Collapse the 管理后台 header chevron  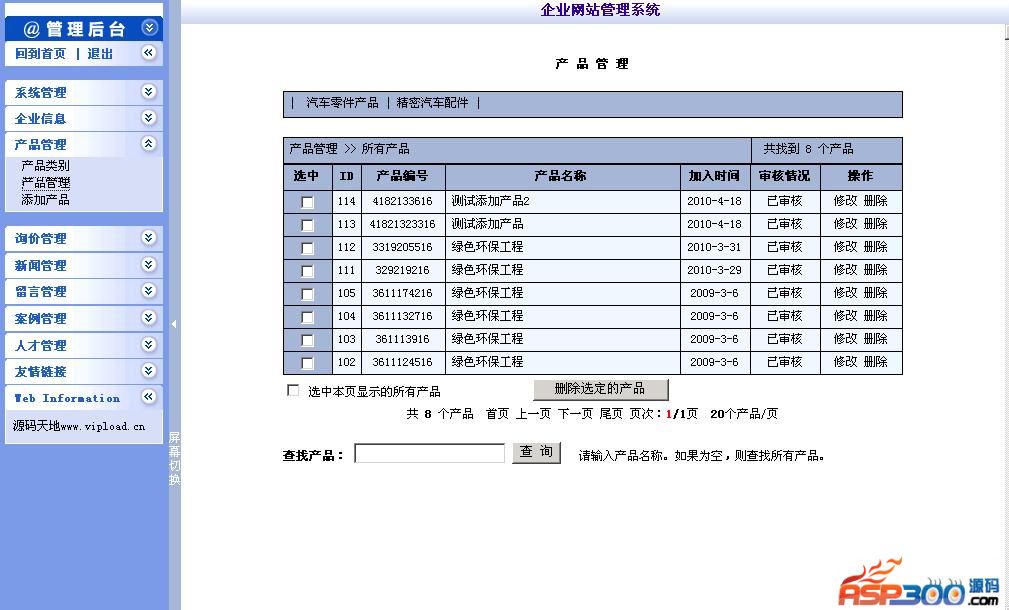(x=149, y=28)
